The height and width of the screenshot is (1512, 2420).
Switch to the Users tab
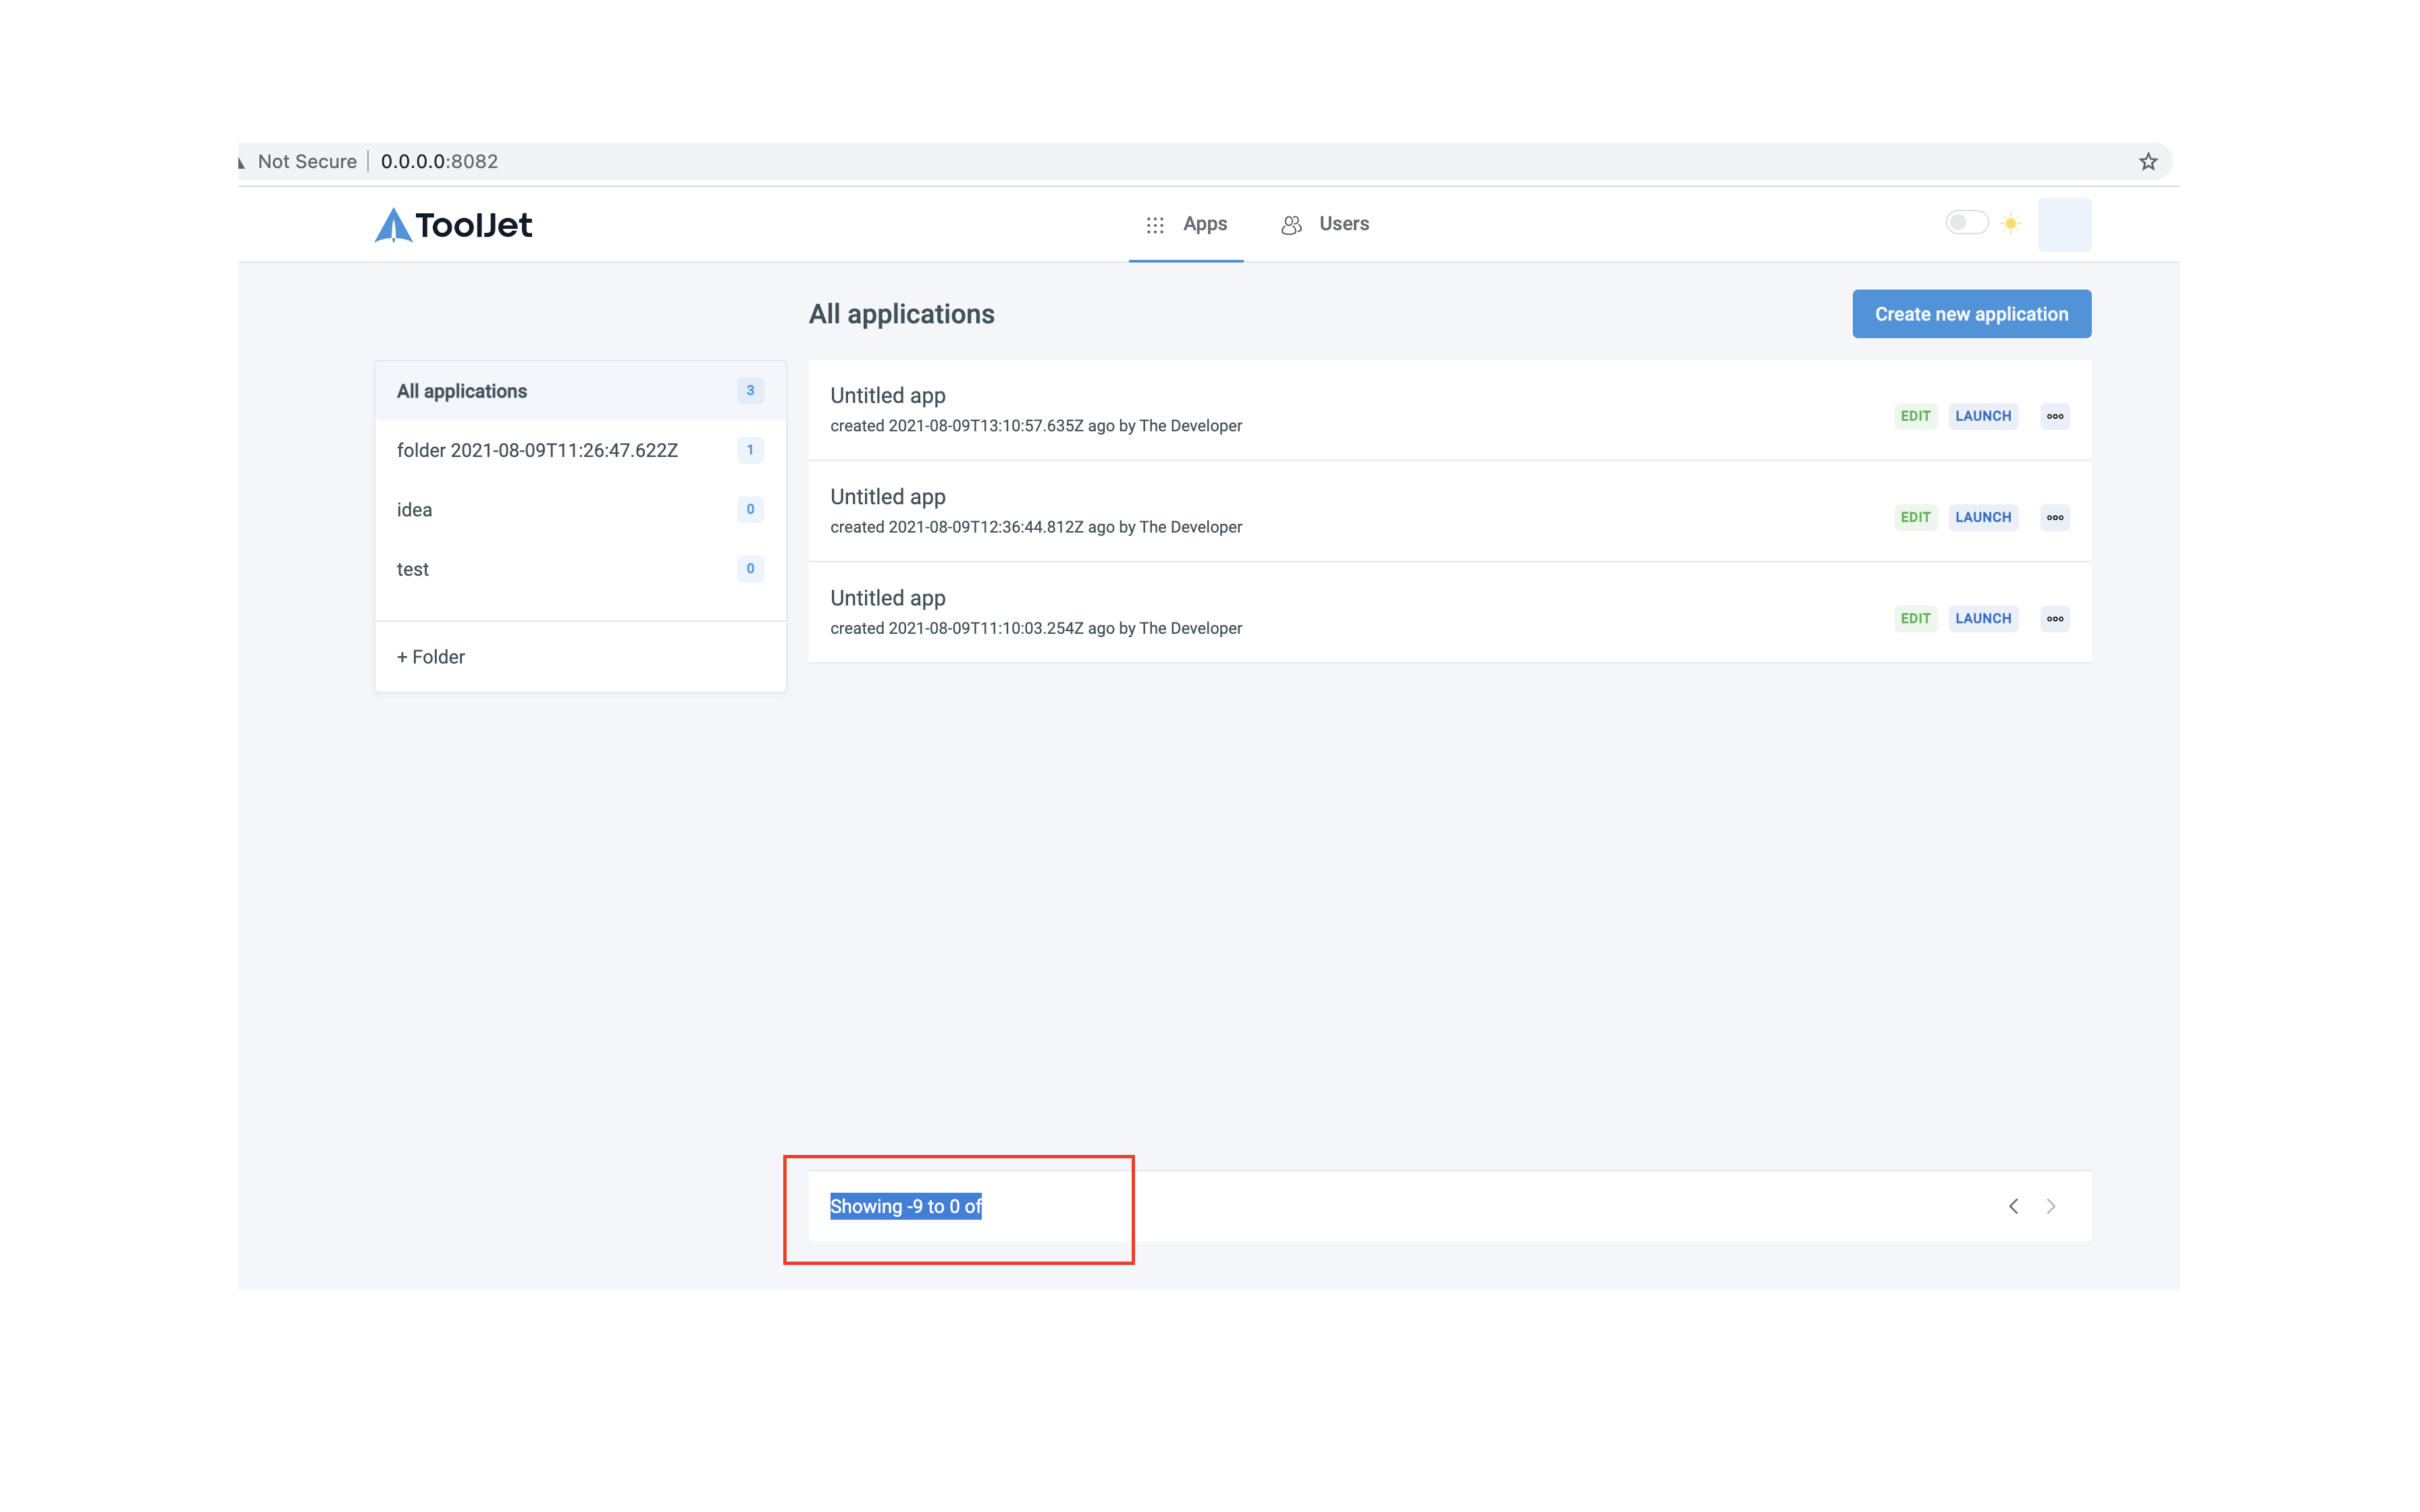coord(1343,224)
